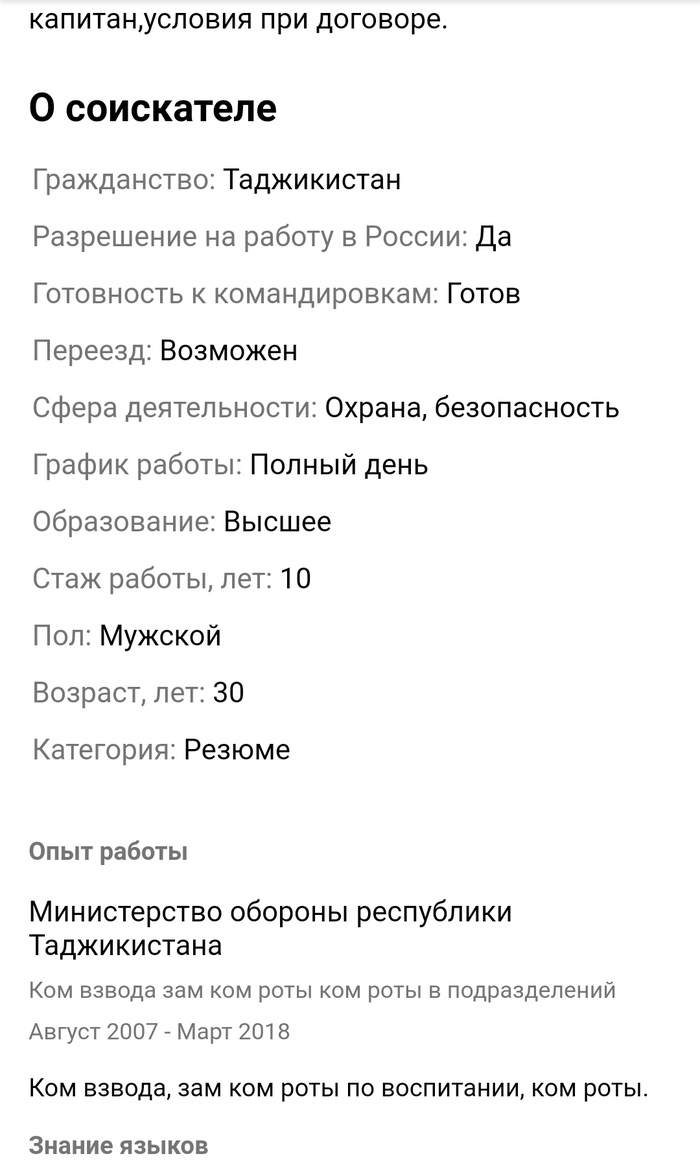This screenshot has height=1167, width=700.
Task: Tap the top line 'капитан,условия при договоре.'
Action: click(x=238, y=20)
